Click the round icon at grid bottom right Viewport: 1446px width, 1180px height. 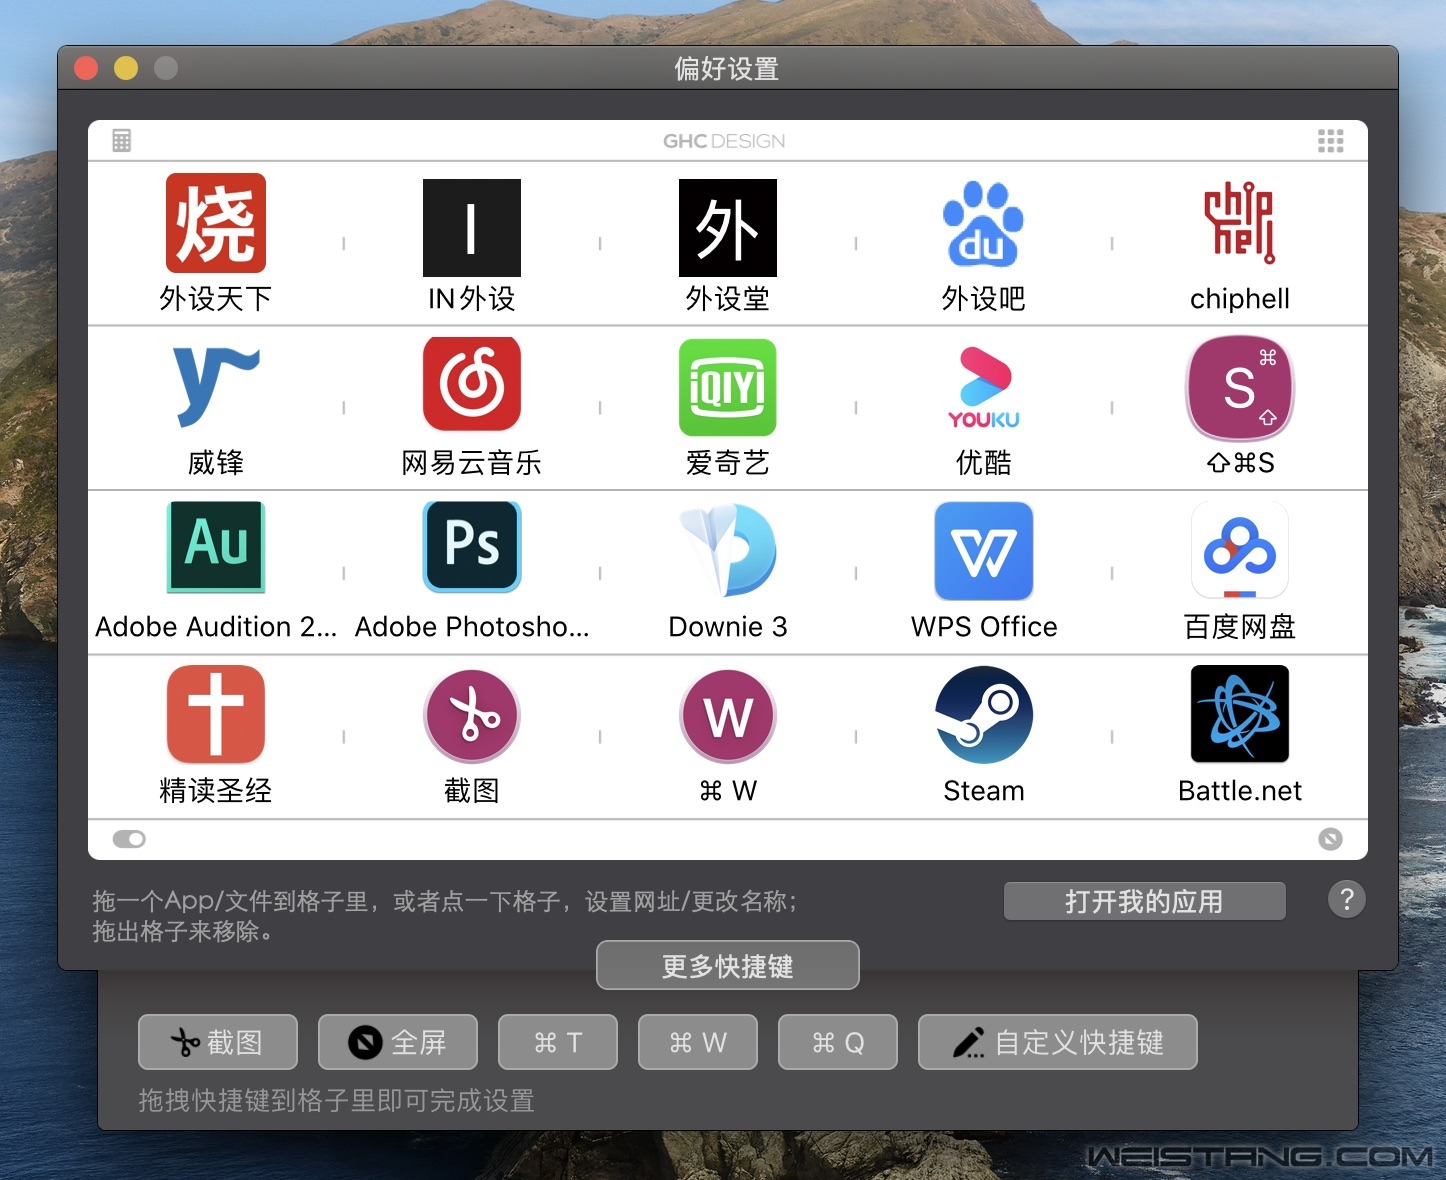coord(1330,839)
